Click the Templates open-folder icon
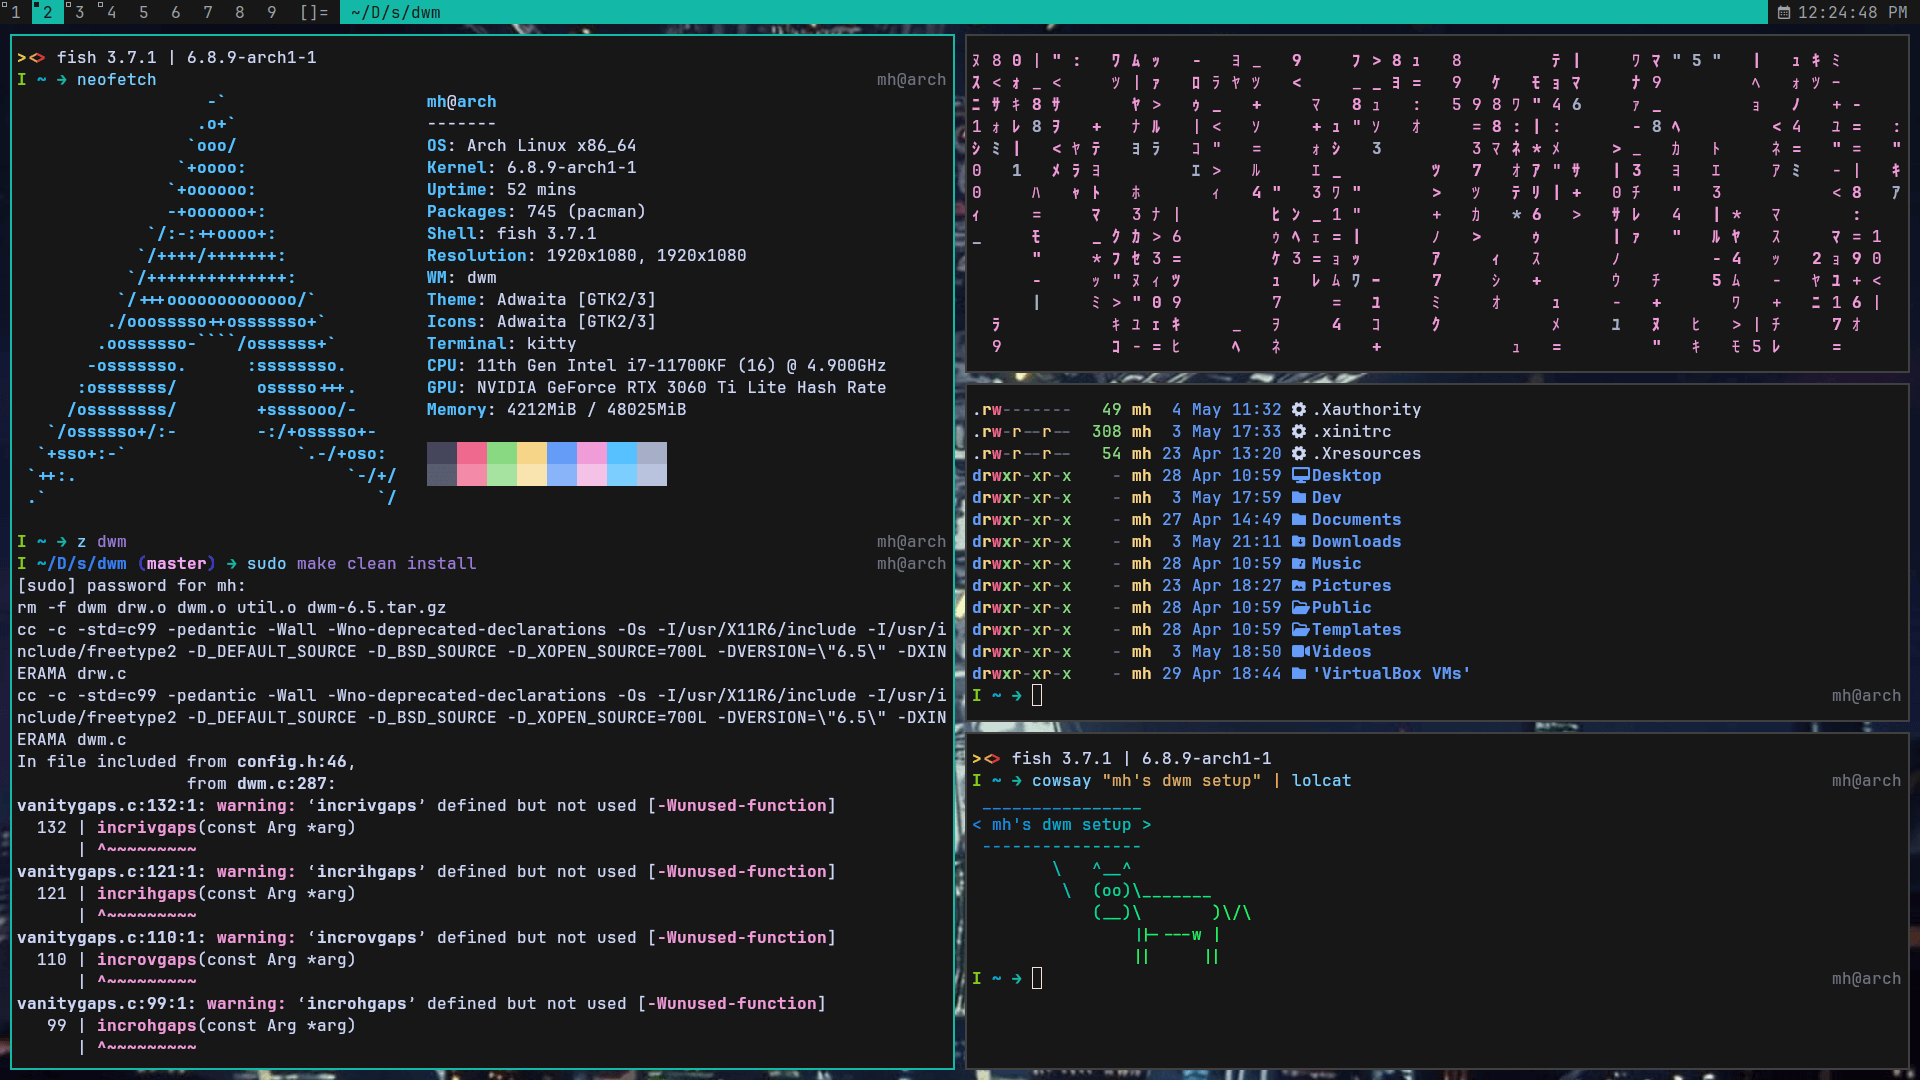The height and width of the screenshot is (1080, 1920). [x=1300, y=629]
